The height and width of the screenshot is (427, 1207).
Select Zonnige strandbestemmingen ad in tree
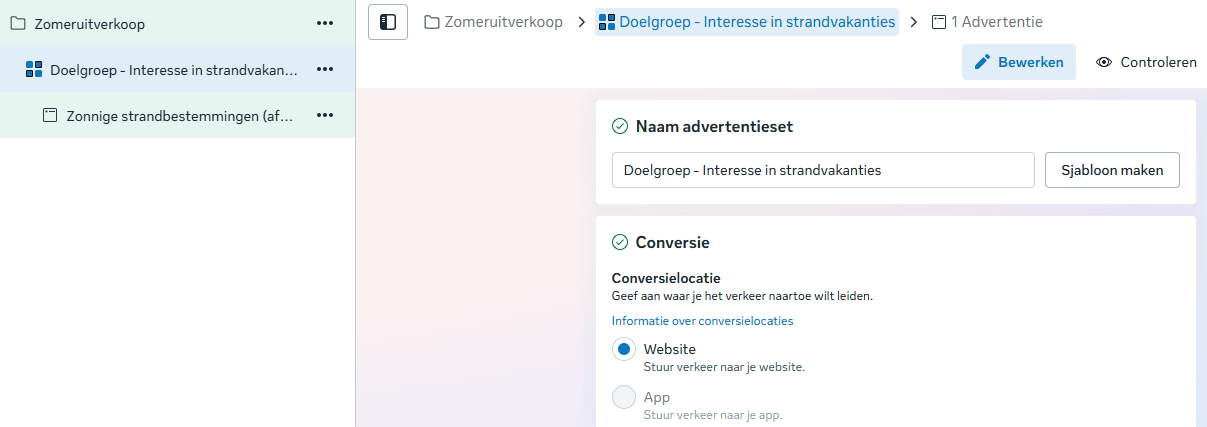tap(180, 115)
